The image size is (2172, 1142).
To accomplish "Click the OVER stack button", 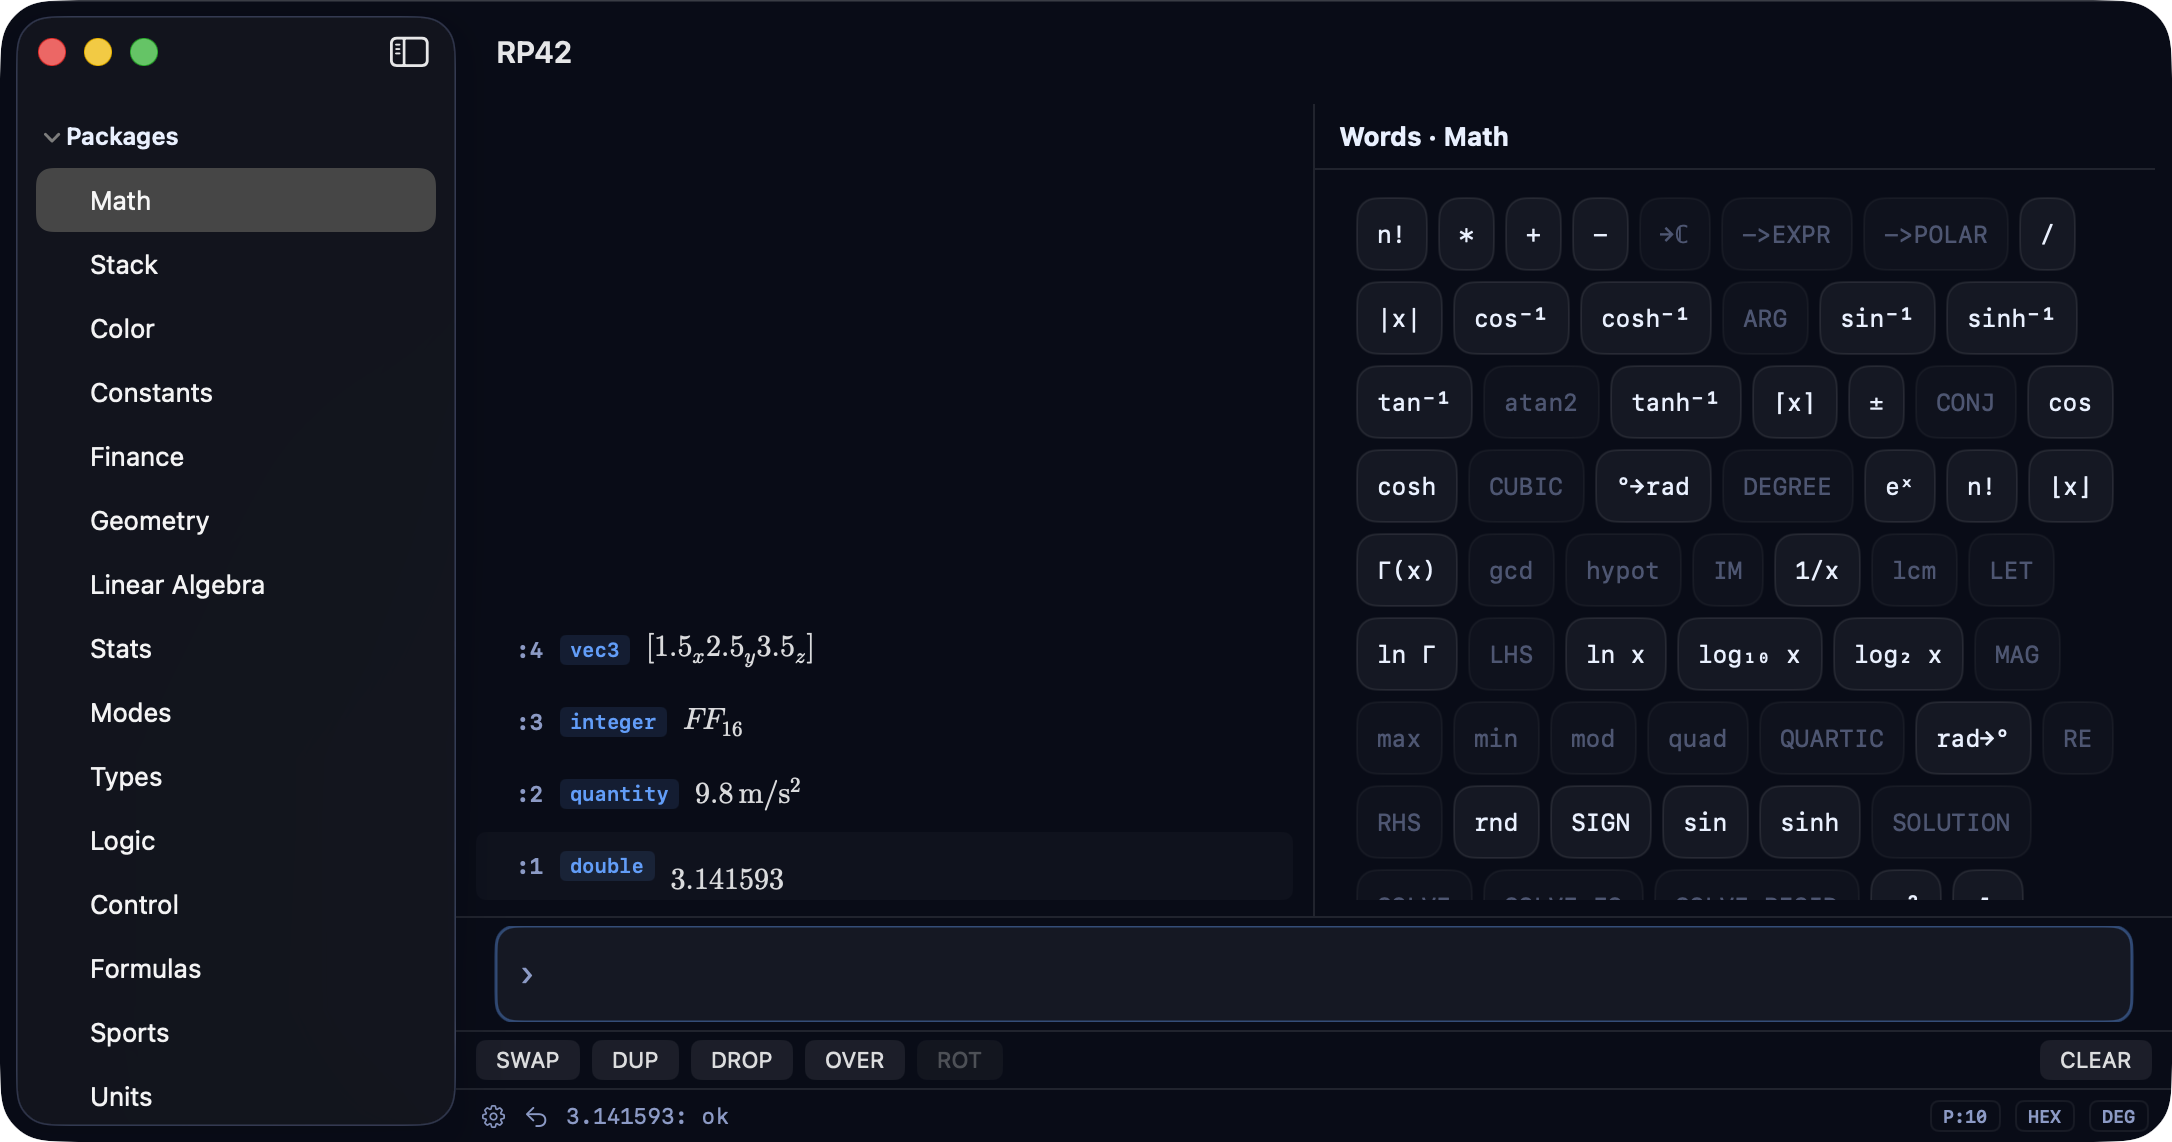I will point(855,1060).
